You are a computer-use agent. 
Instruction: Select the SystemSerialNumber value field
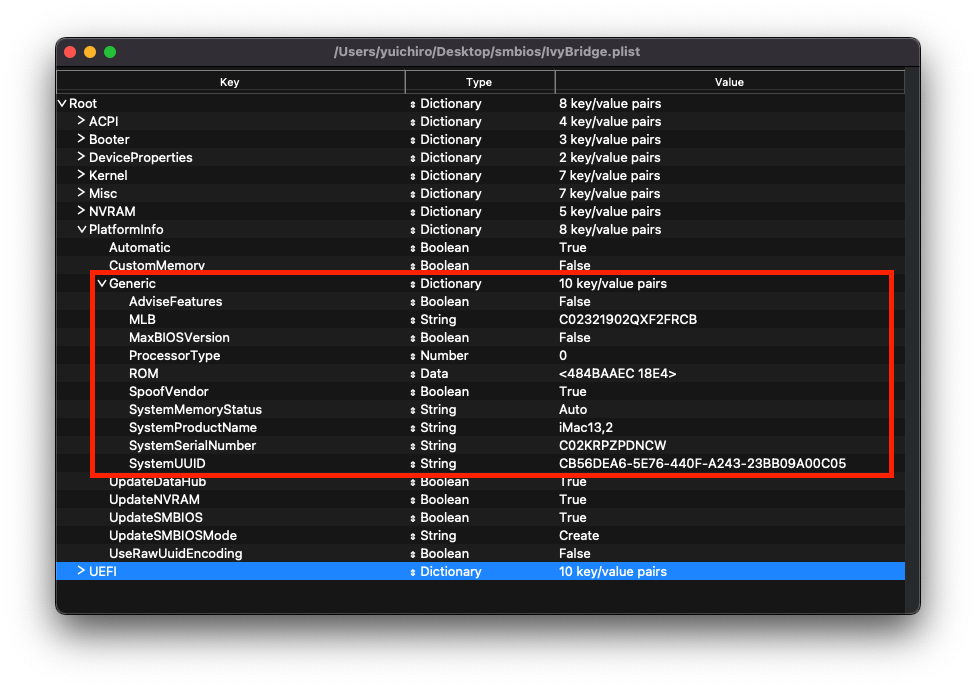[612, 445]
